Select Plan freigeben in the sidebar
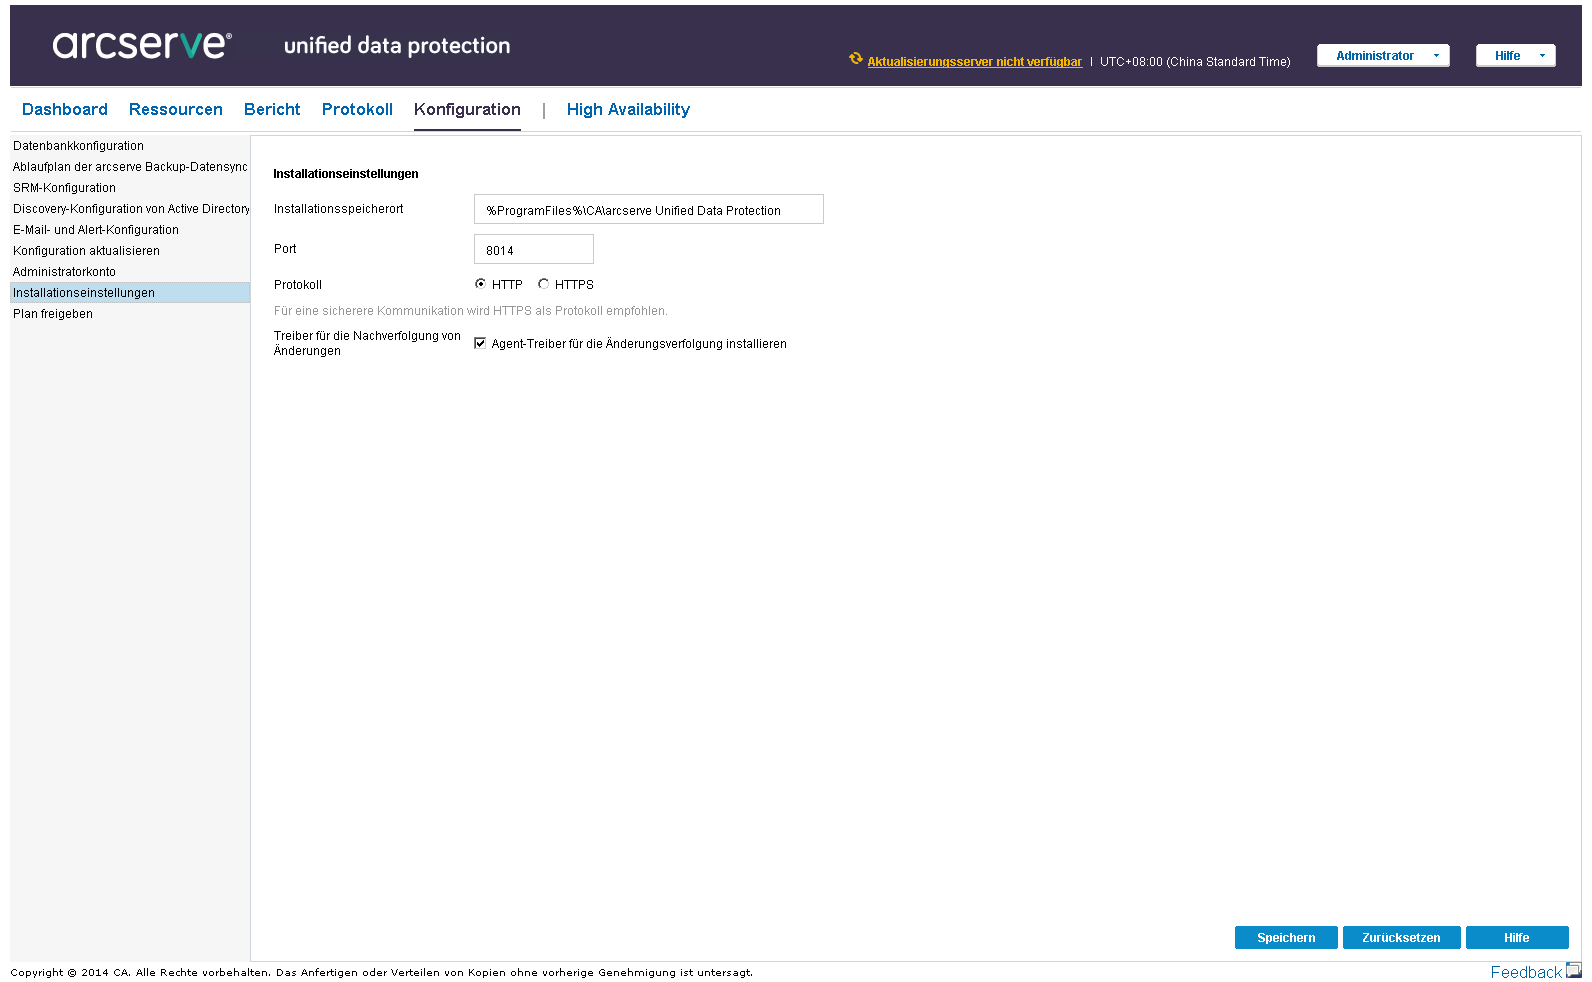Screen dimensions: 1592x982 coord(53,314)
